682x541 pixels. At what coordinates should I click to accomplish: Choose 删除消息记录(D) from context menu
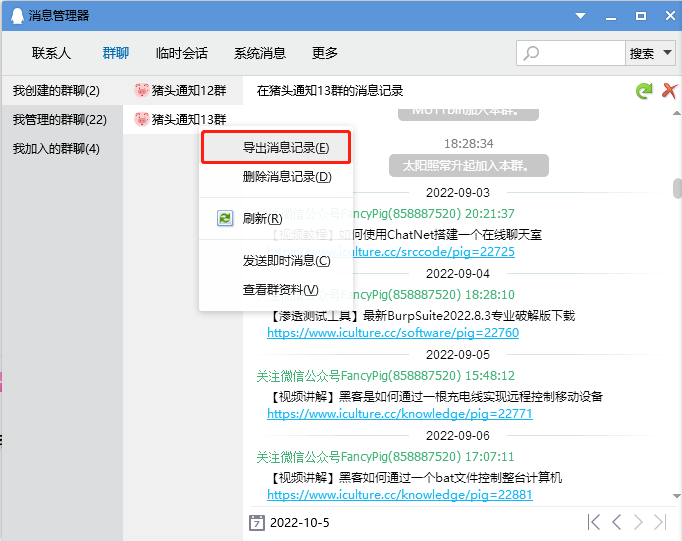coord(276,177)
